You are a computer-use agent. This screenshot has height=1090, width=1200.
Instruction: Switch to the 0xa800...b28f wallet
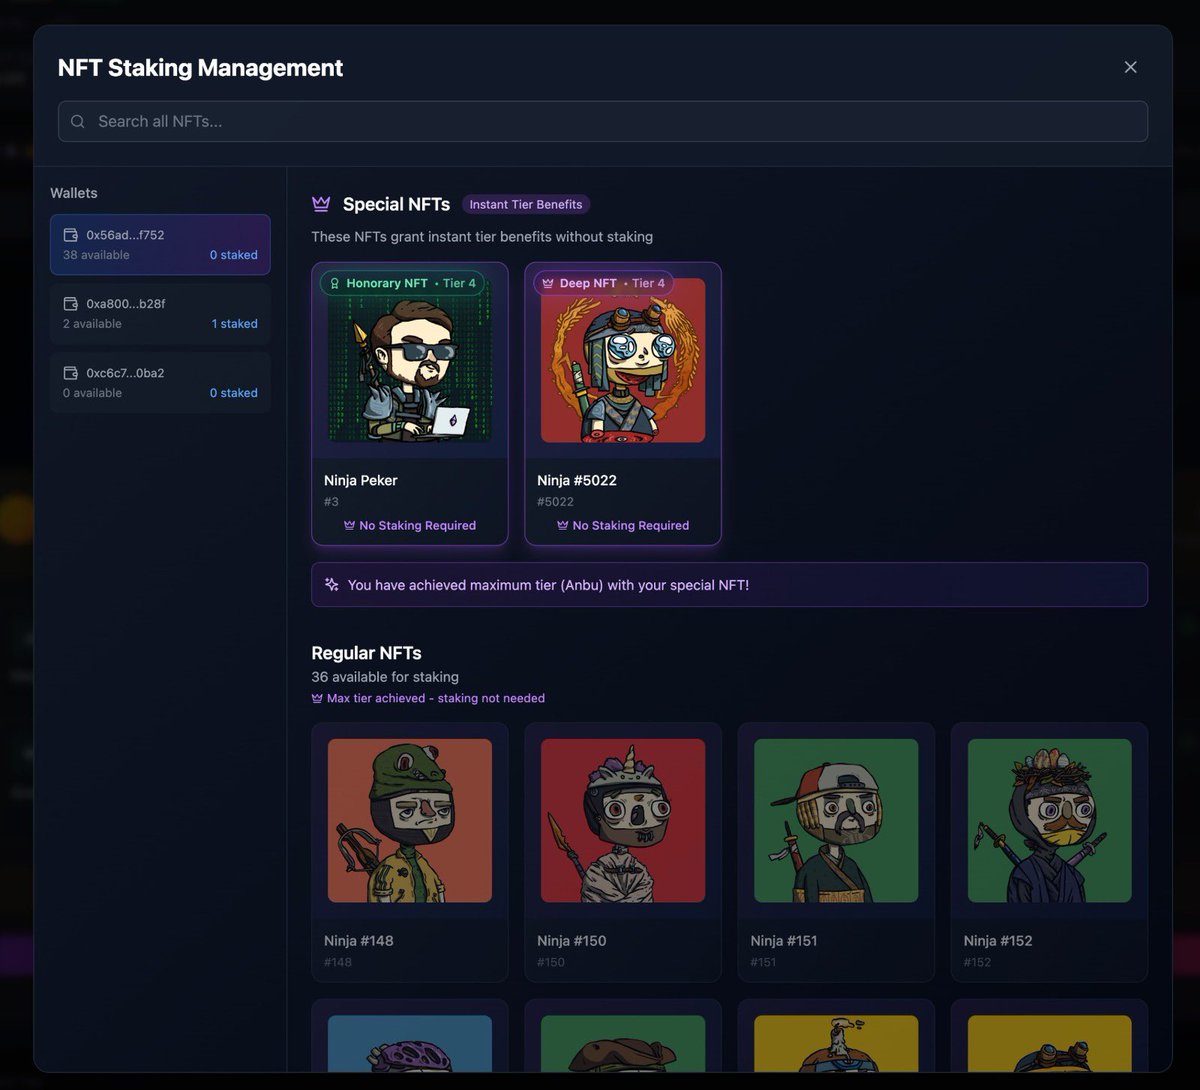pos(160,313)
